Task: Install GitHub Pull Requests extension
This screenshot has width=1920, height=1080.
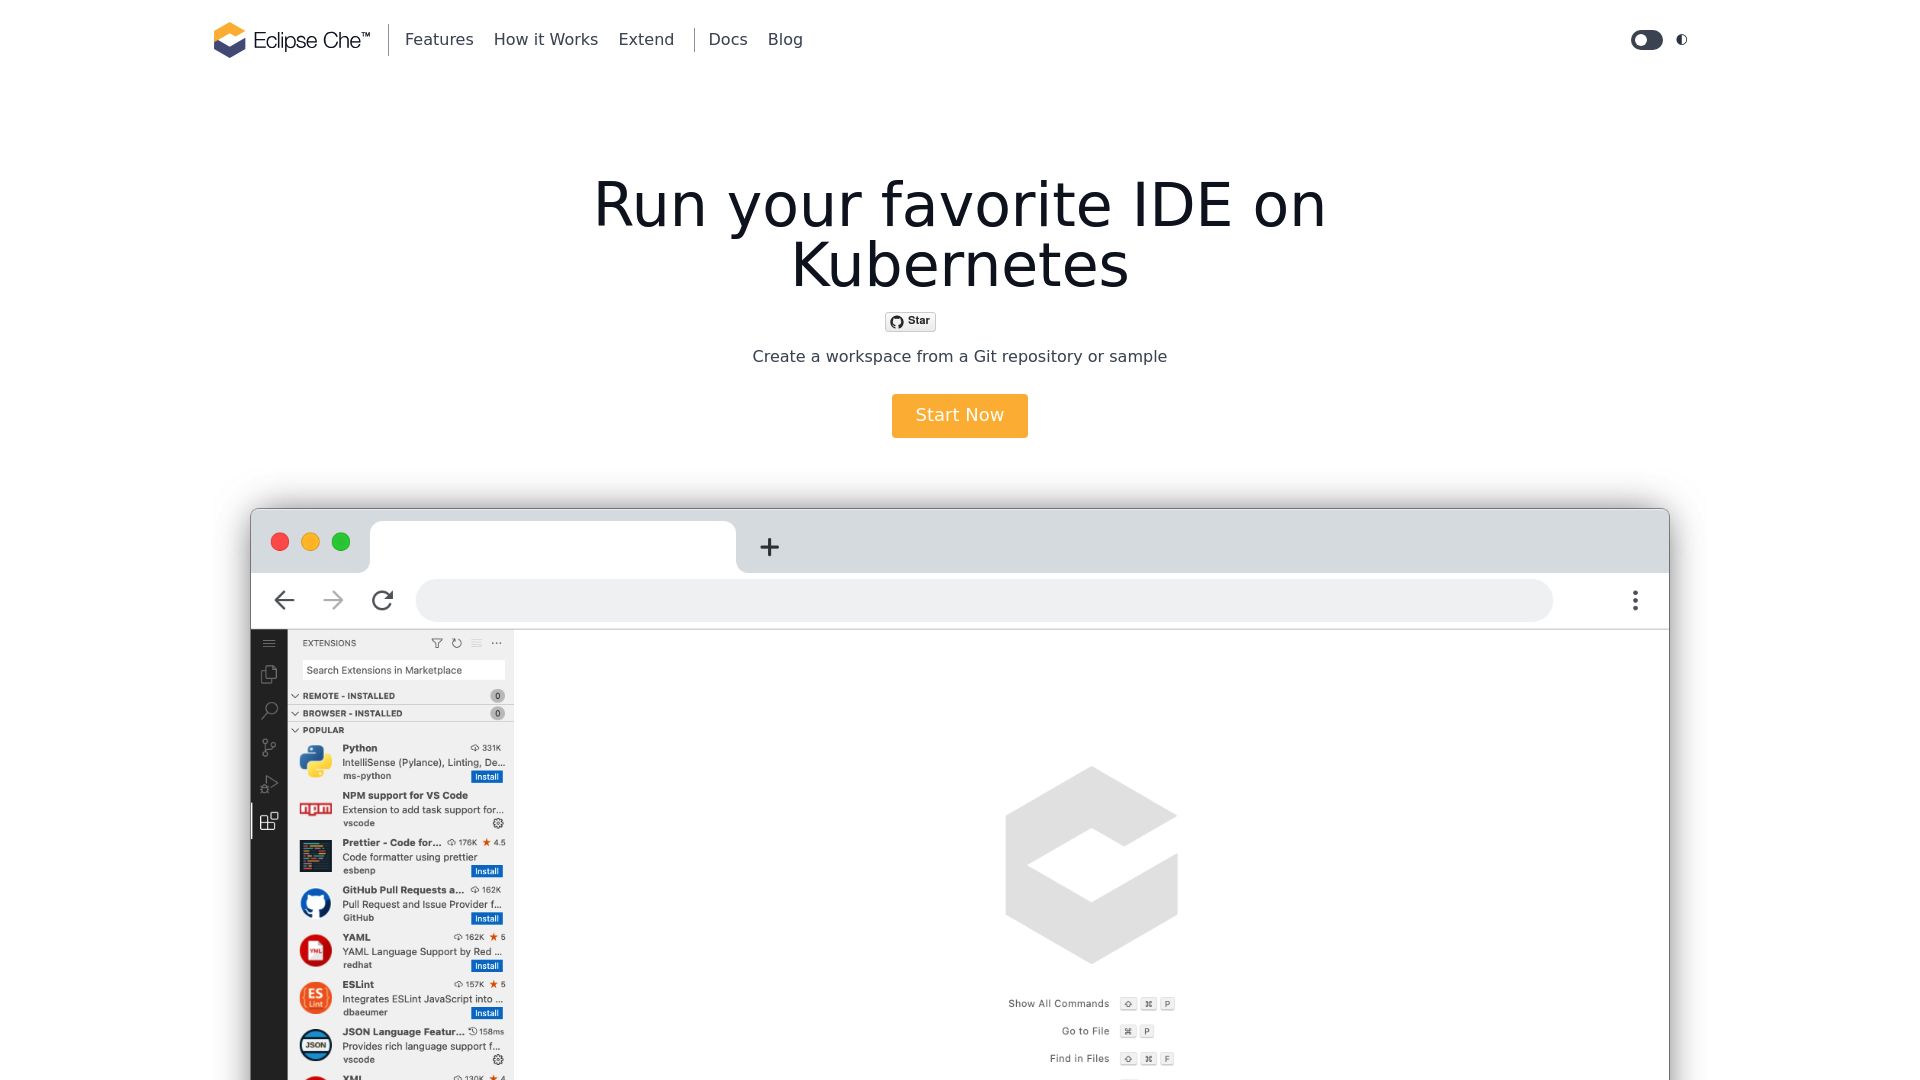Action: [x=487, y=919]
